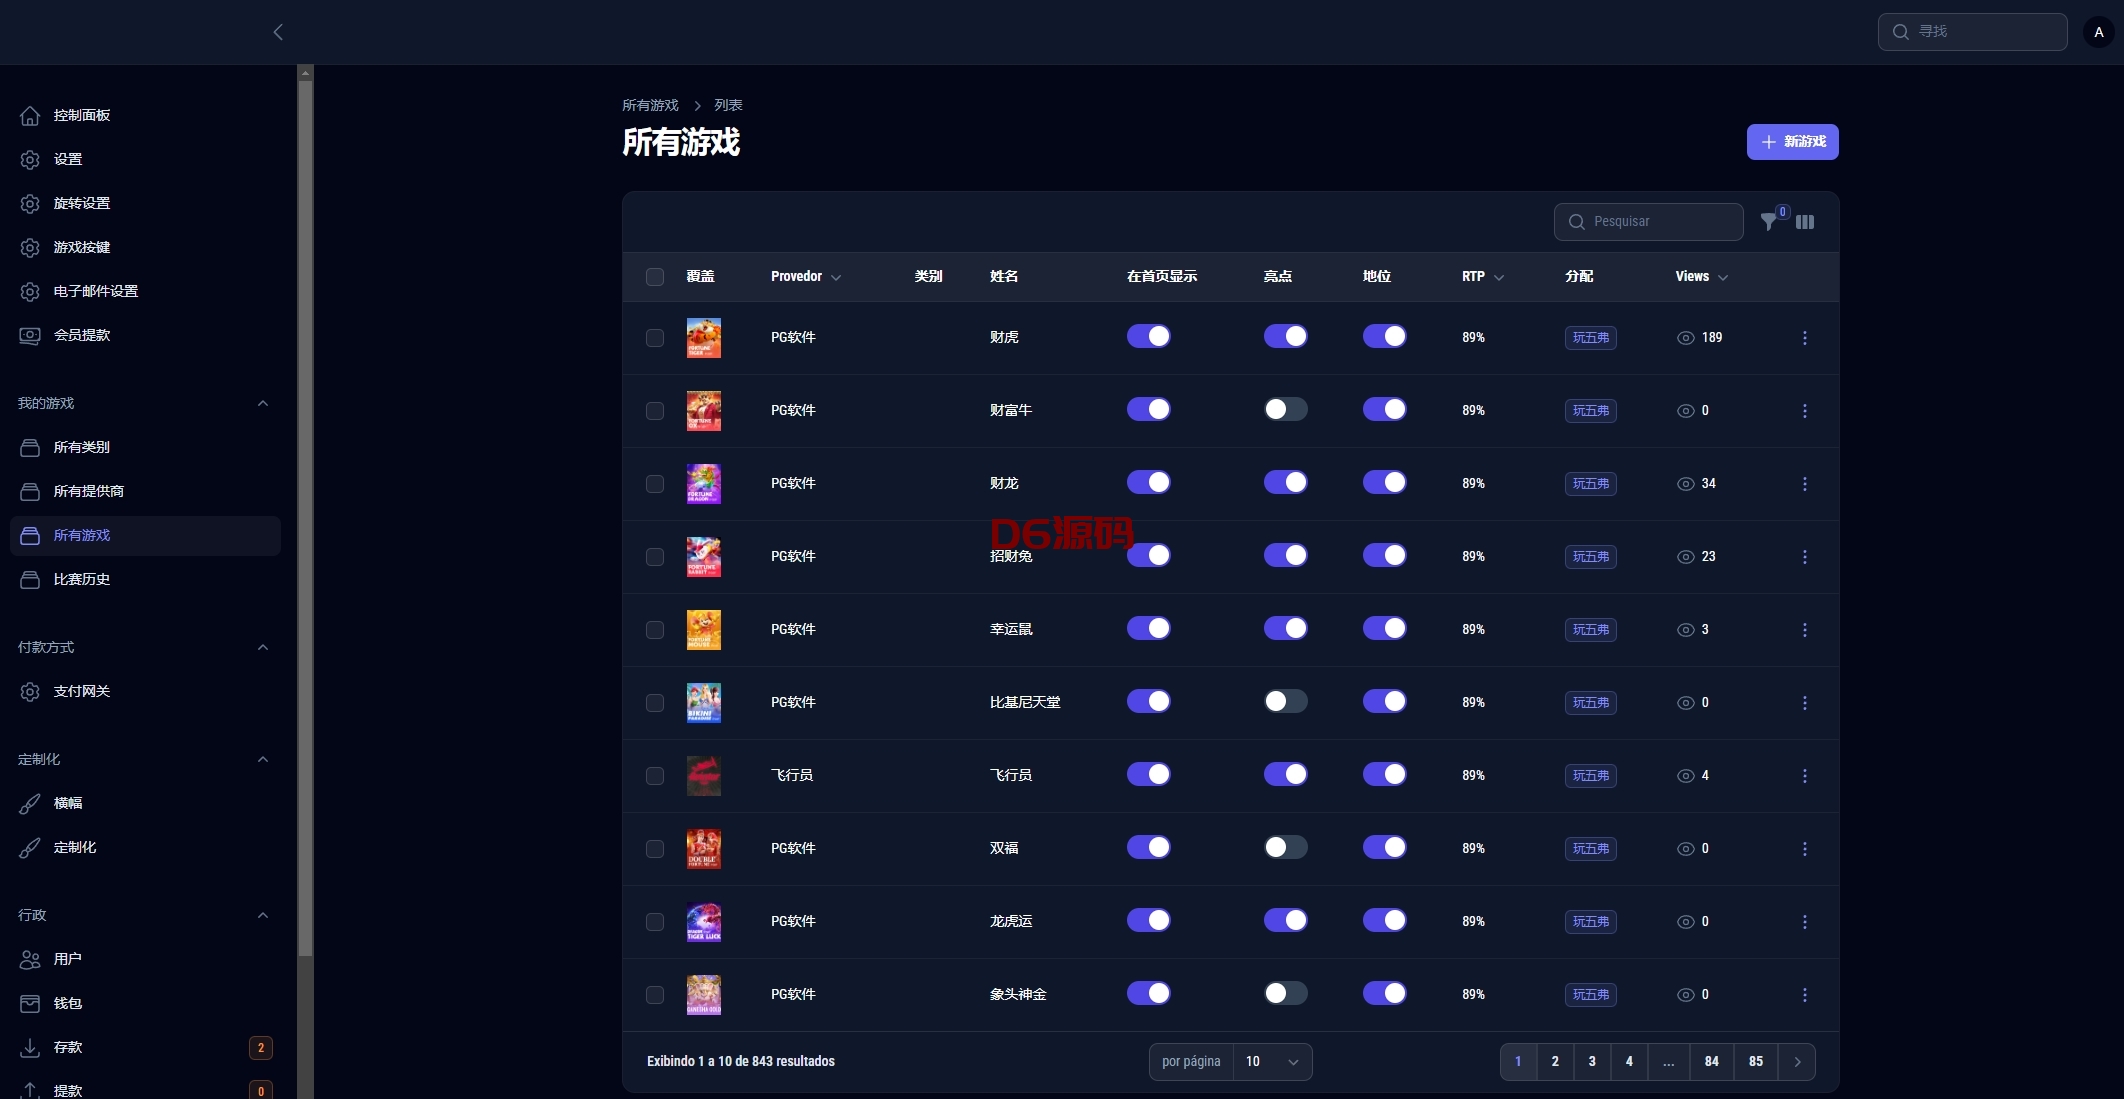Click the 飞行员 game cover thumbnail
Screen dimensions: 2124x1099
704,776
